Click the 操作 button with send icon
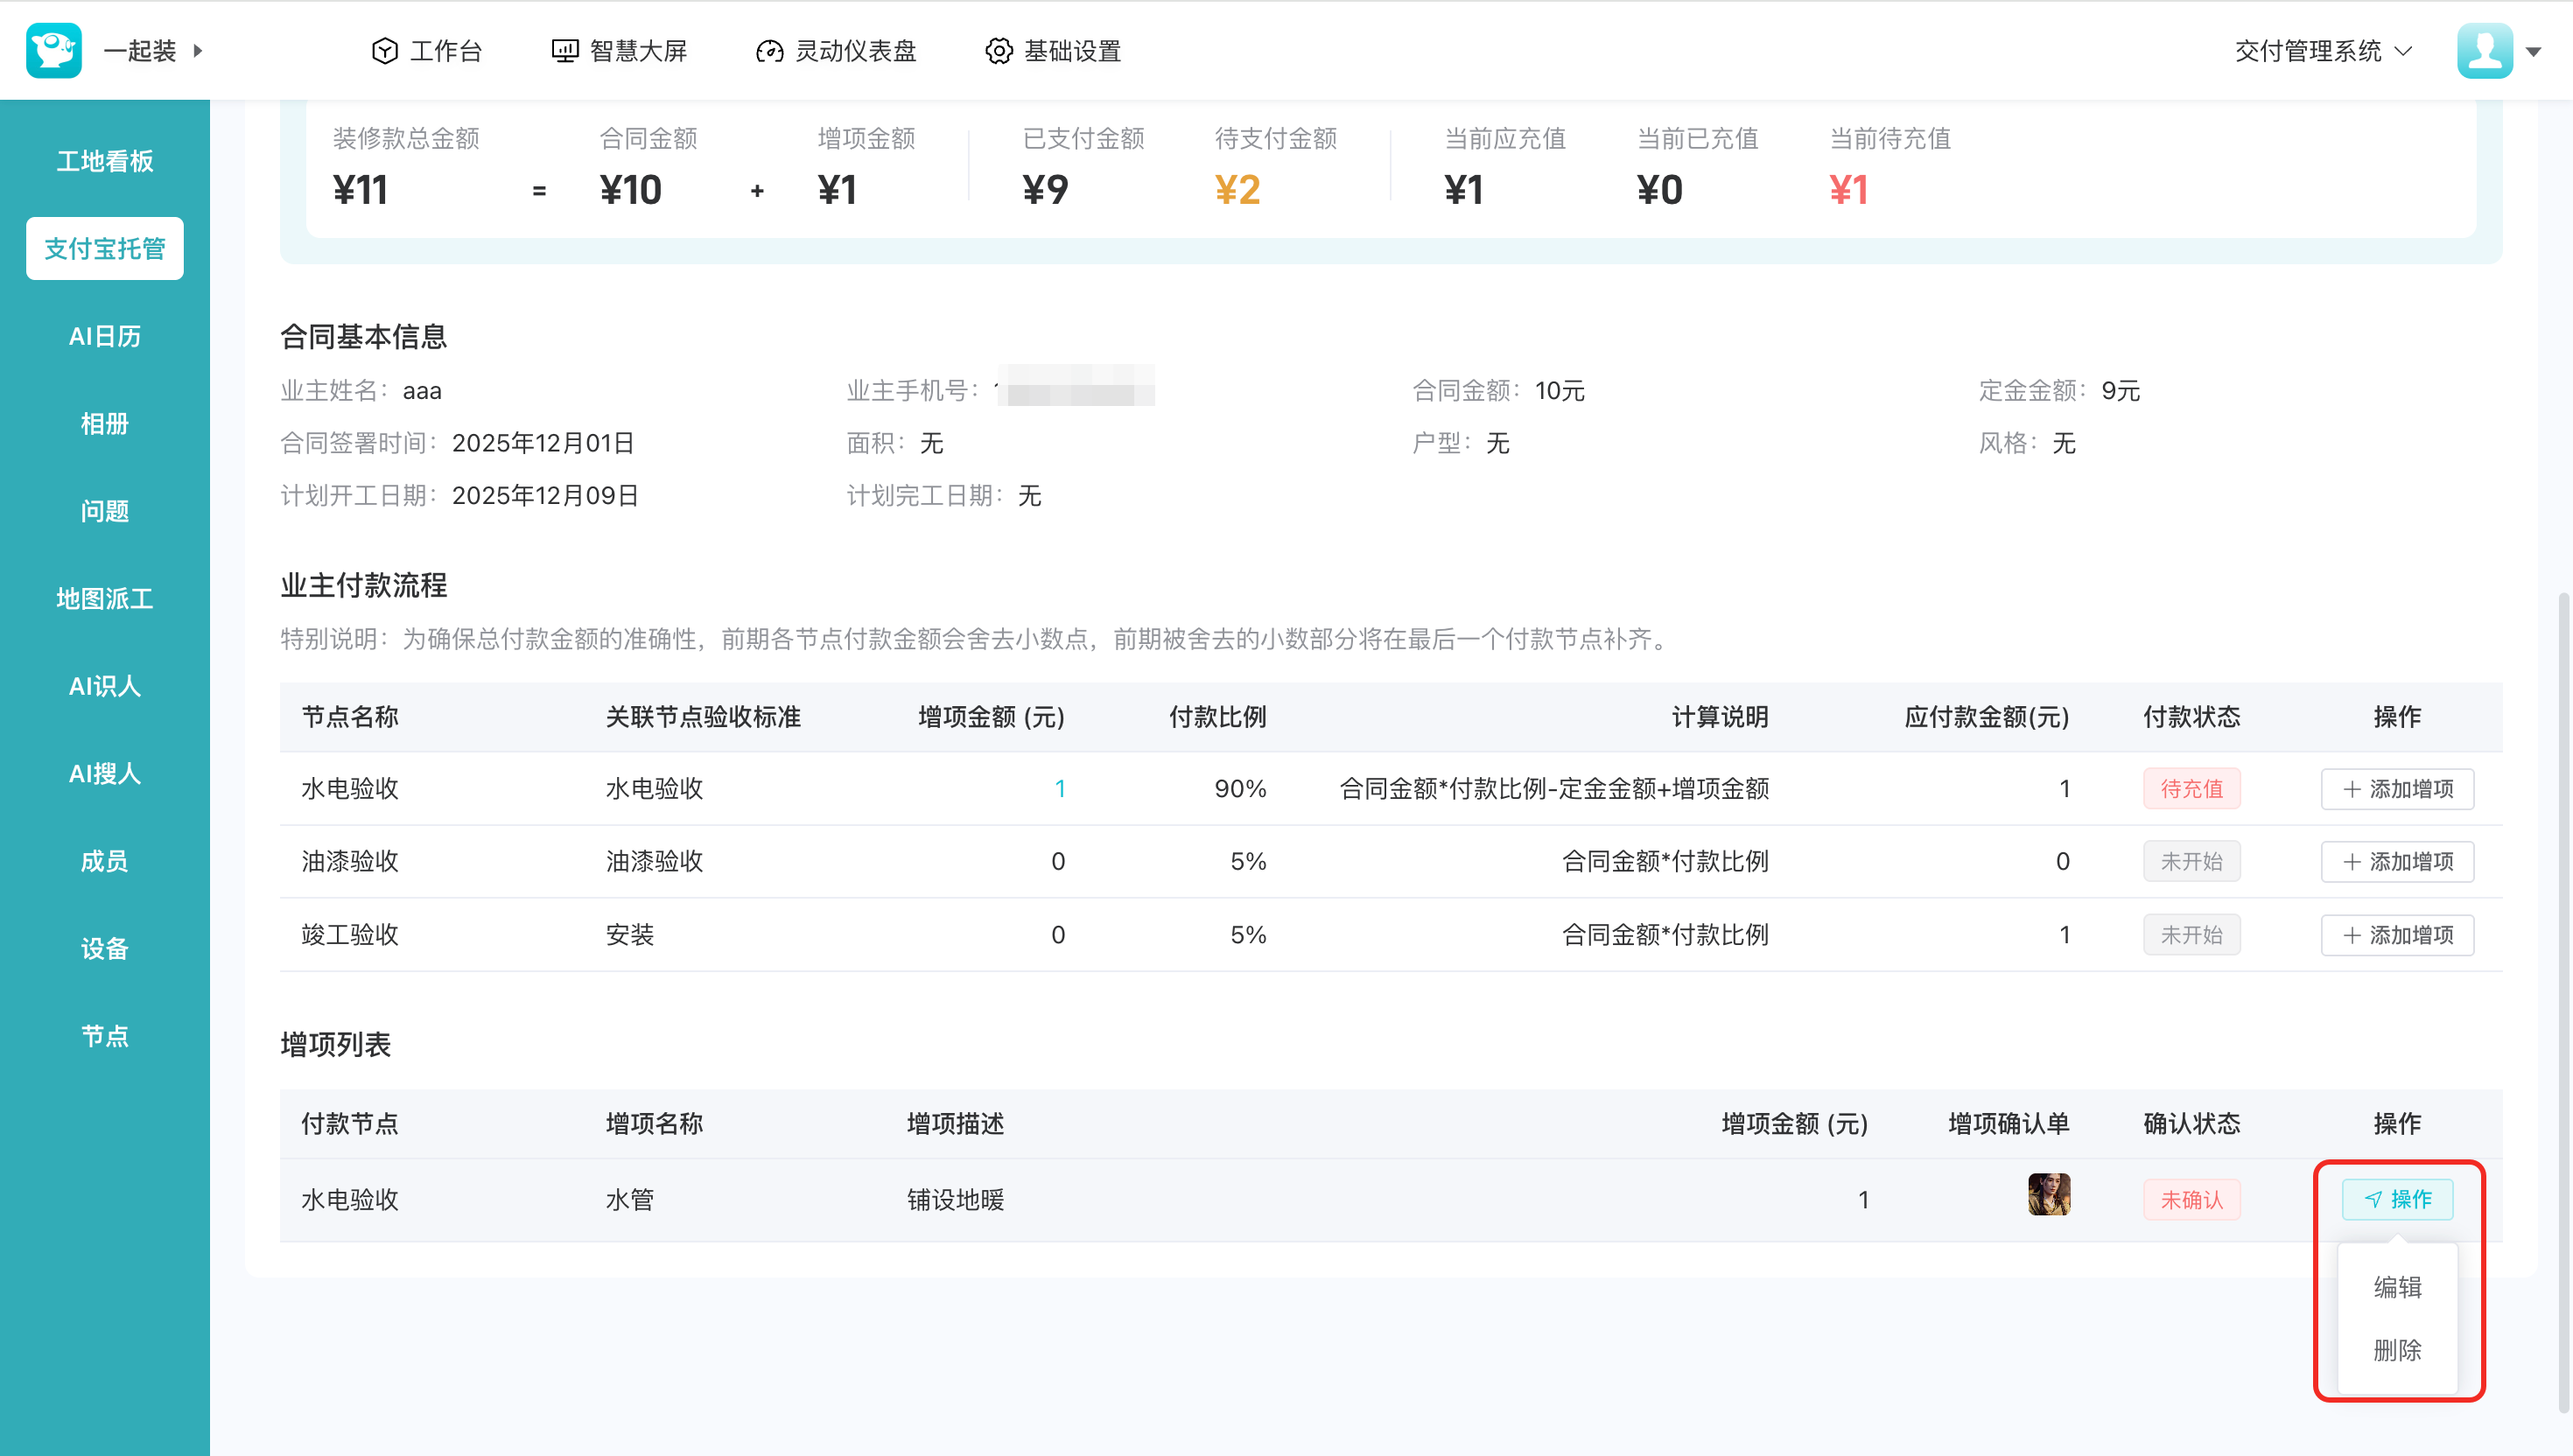The image size is (2573, 1456). pos(2397,1199)
